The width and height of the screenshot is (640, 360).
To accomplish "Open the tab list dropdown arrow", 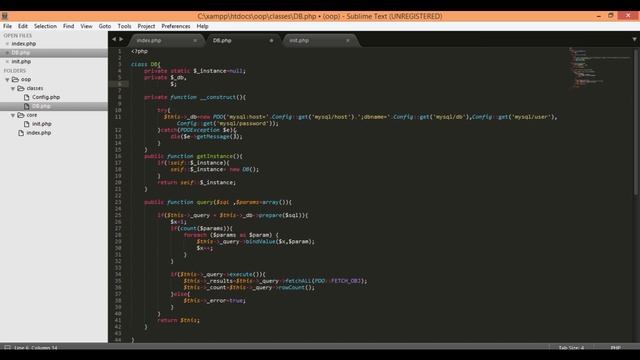I will click(634, 40).
